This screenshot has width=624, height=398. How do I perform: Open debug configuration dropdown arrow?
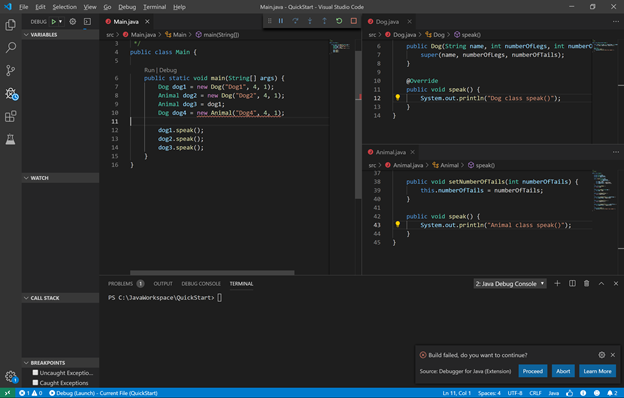tap(60, 21)
